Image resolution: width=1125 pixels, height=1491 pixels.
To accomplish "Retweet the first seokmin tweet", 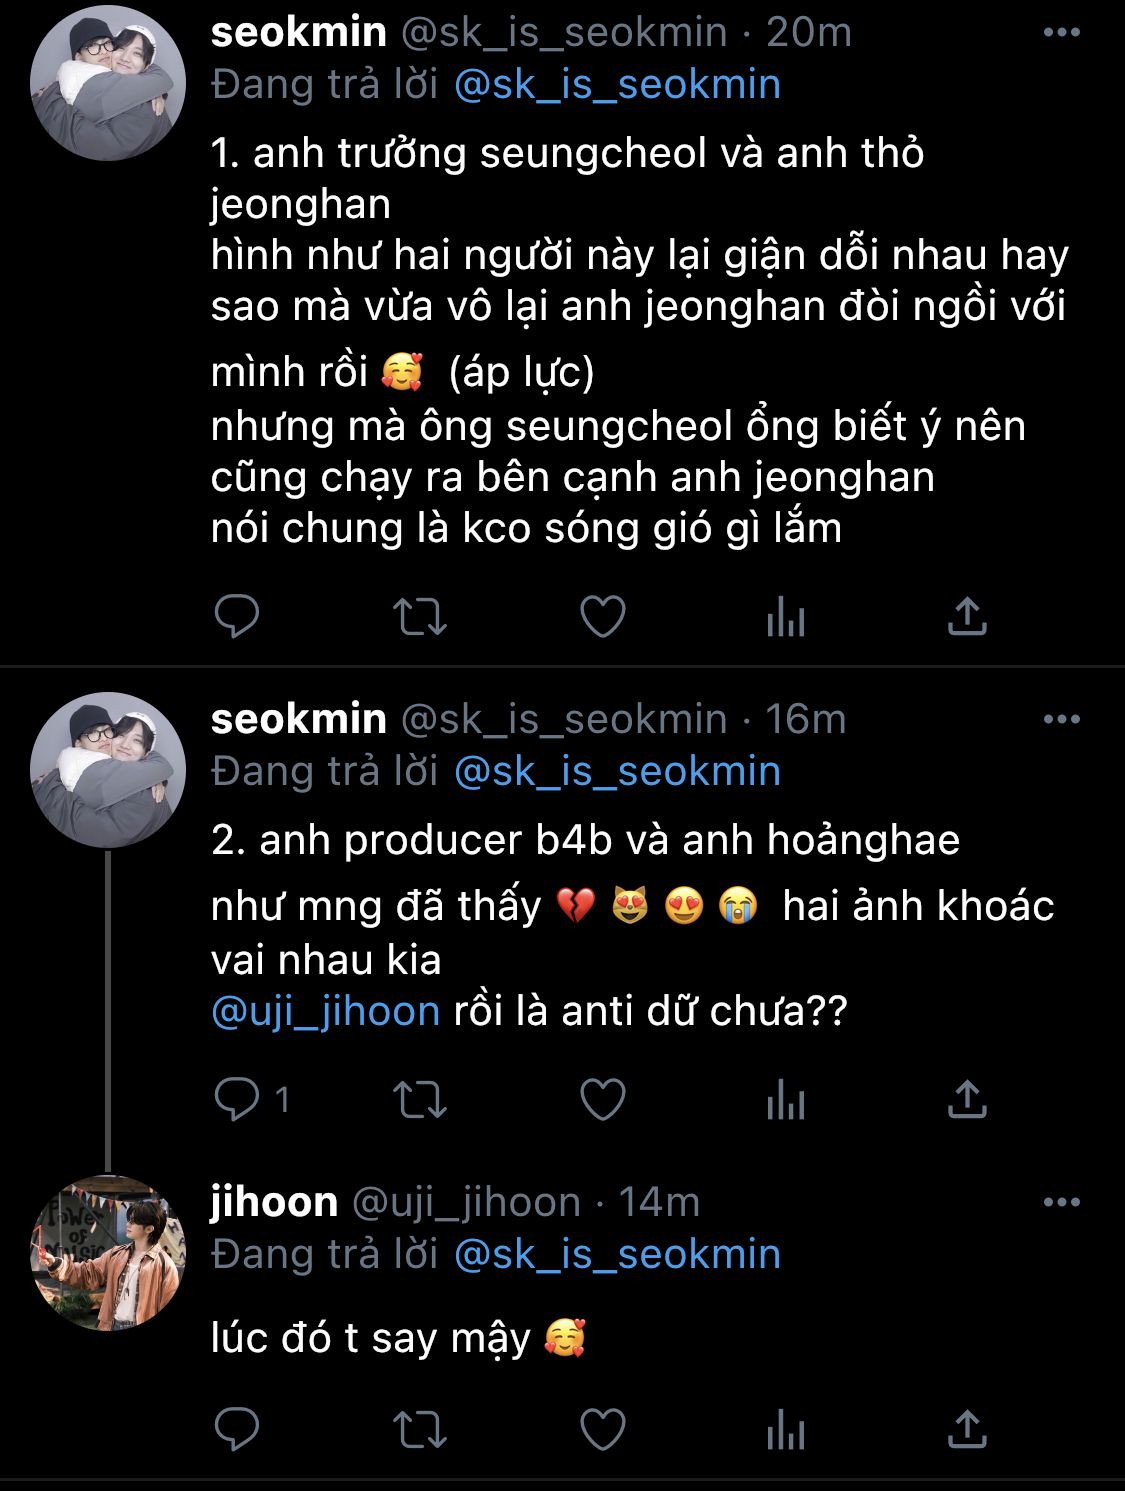I will (420, 617).
